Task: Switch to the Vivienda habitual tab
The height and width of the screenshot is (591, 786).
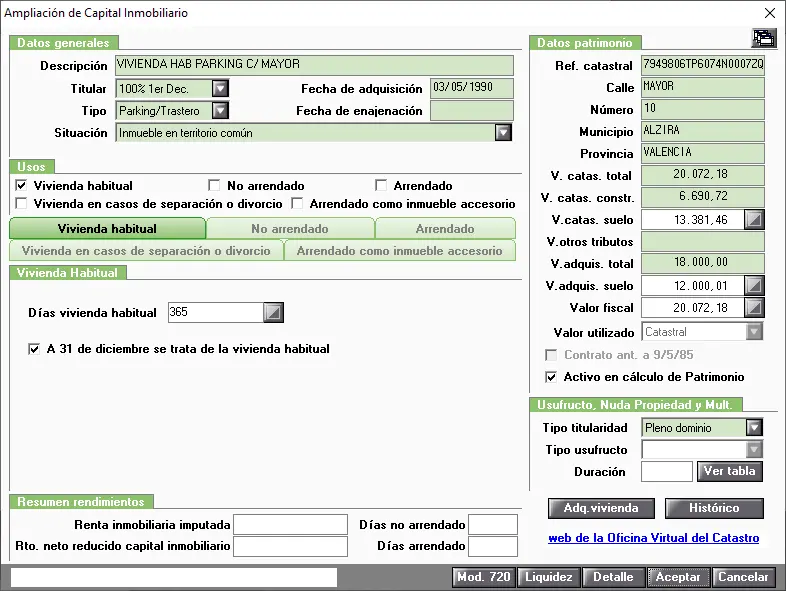Action: (x=107, y=229)
